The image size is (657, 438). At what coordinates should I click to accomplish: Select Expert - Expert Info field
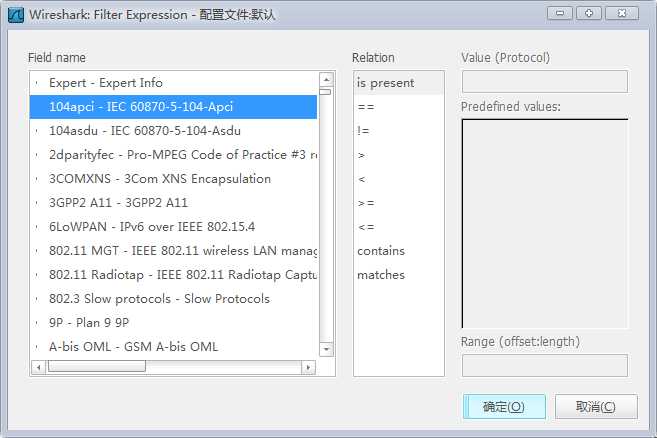click(x=173, y=83)
